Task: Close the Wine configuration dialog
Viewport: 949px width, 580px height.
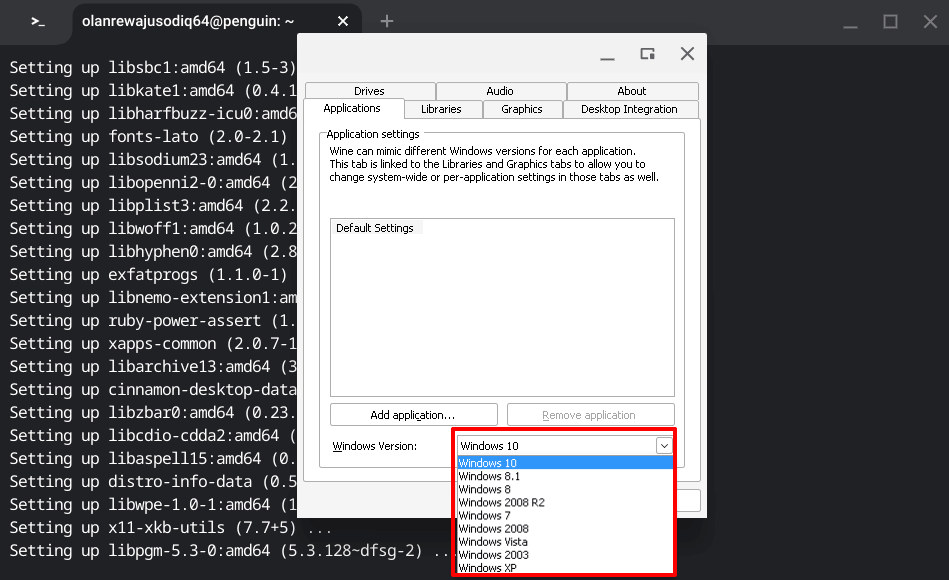Action: click(687, 54)
